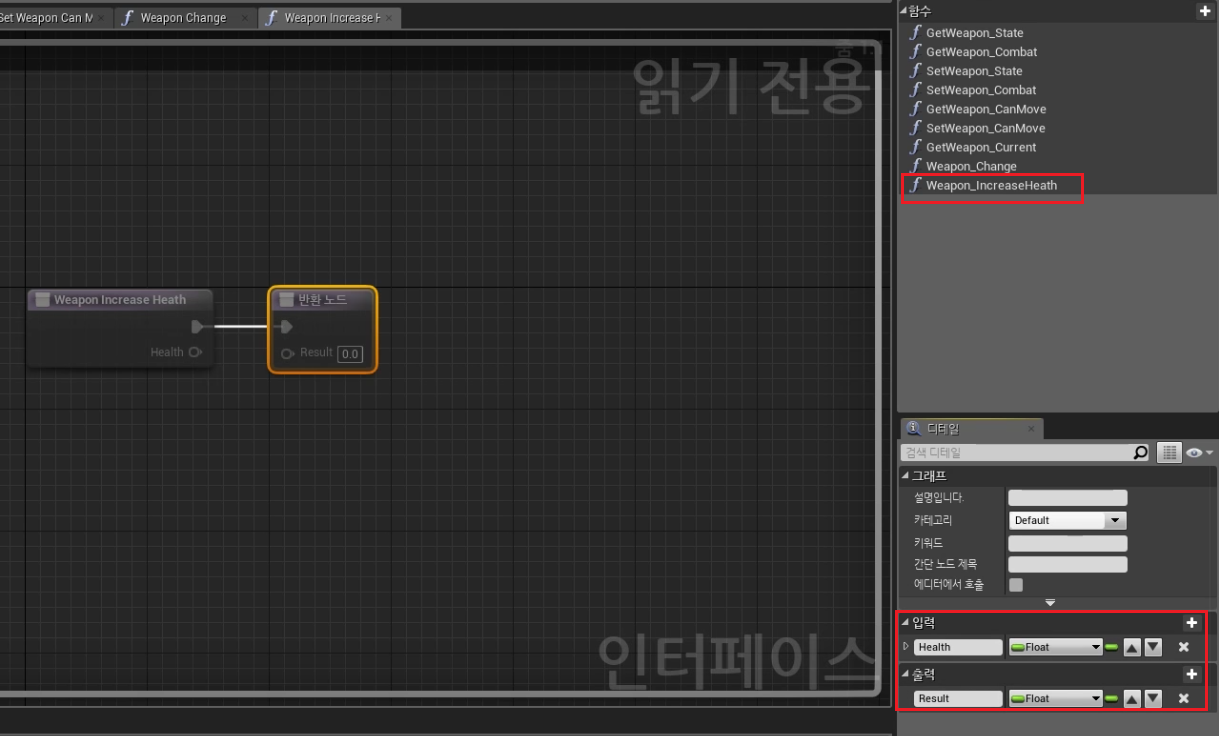Add a new input parameter with plus icon

[x=1191, y=623]
